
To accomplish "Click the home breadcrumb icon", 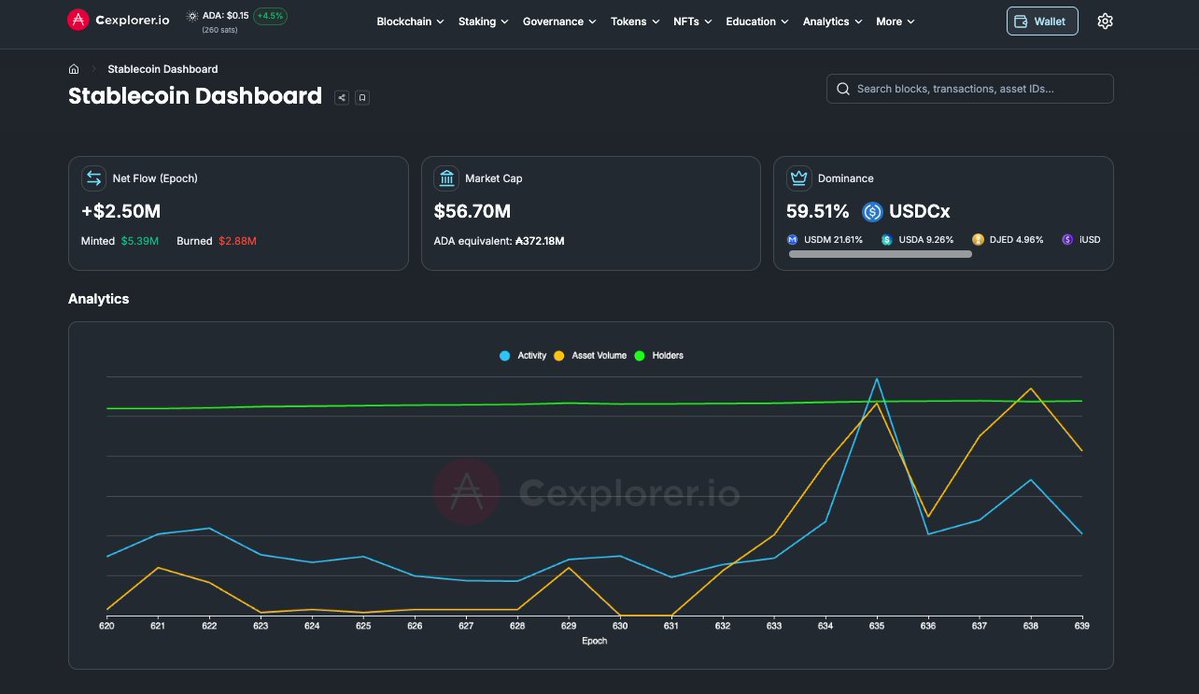I will tap(73, 69).
